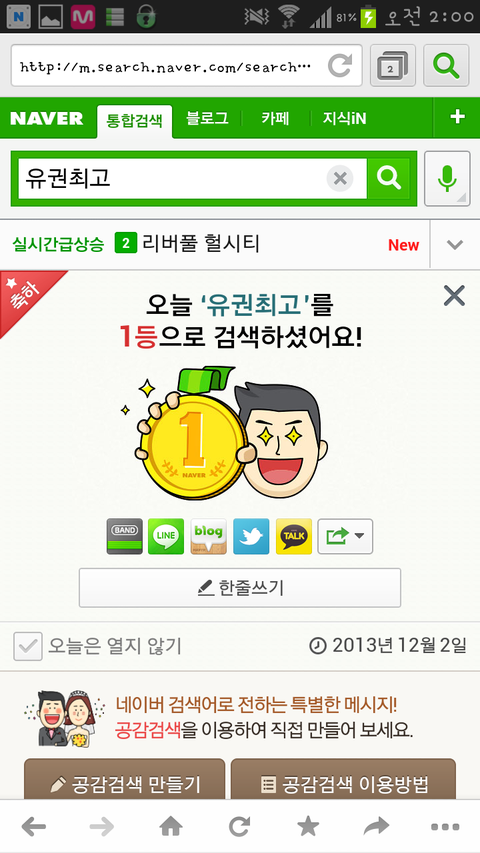Viewport: 480px width, 853px height.
Task: Check 오늘은 열지 않기 checkbox
Action: [28, 646]
